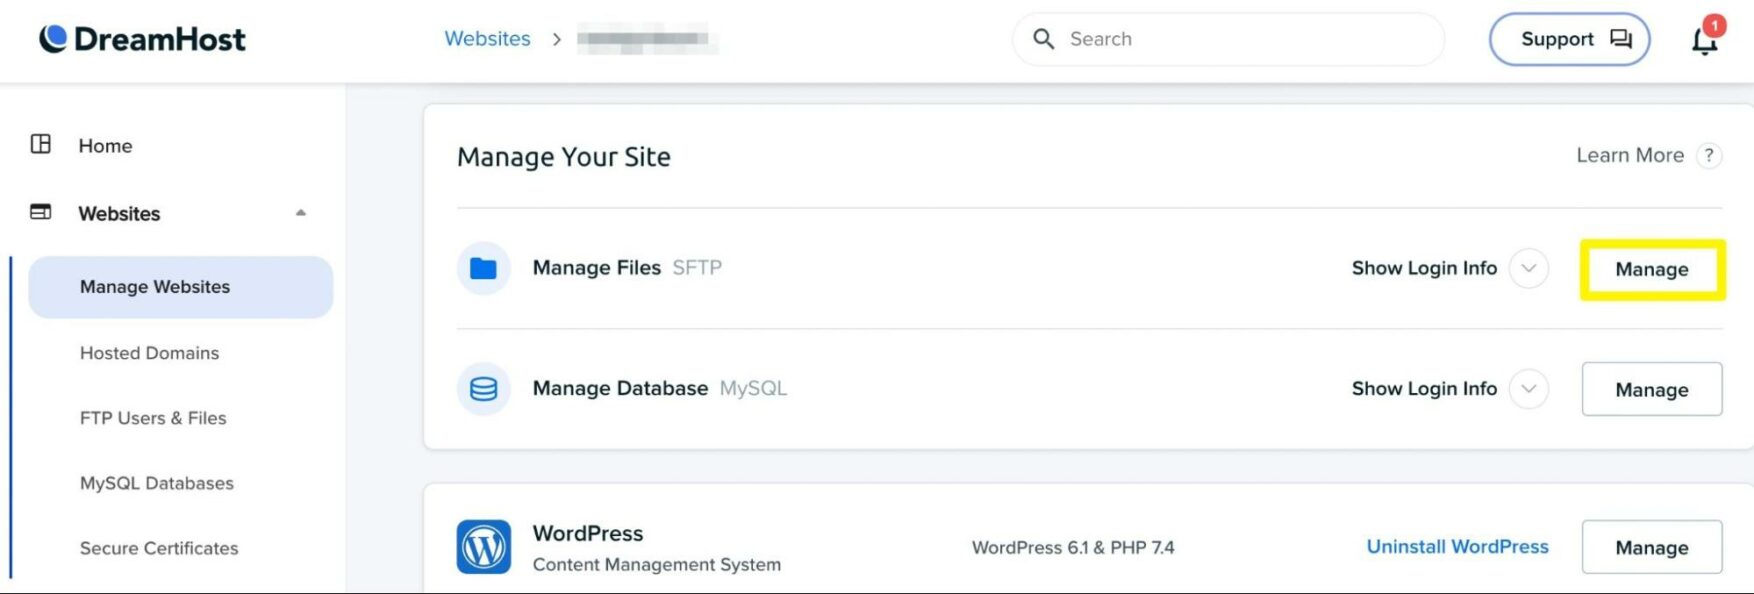Open the Support chat button

(1569, 39)
